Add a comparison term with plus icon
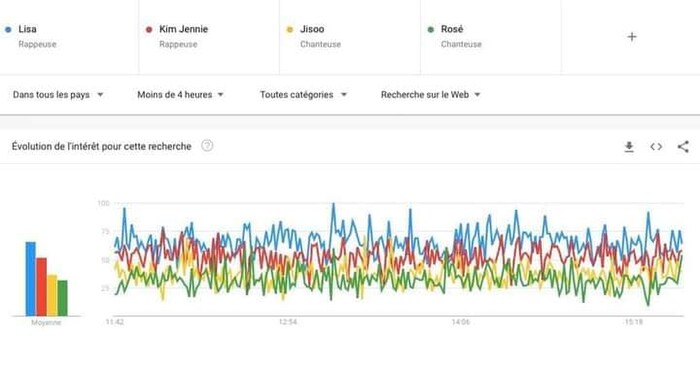700x369 pixels. click(x=632, y=37)
